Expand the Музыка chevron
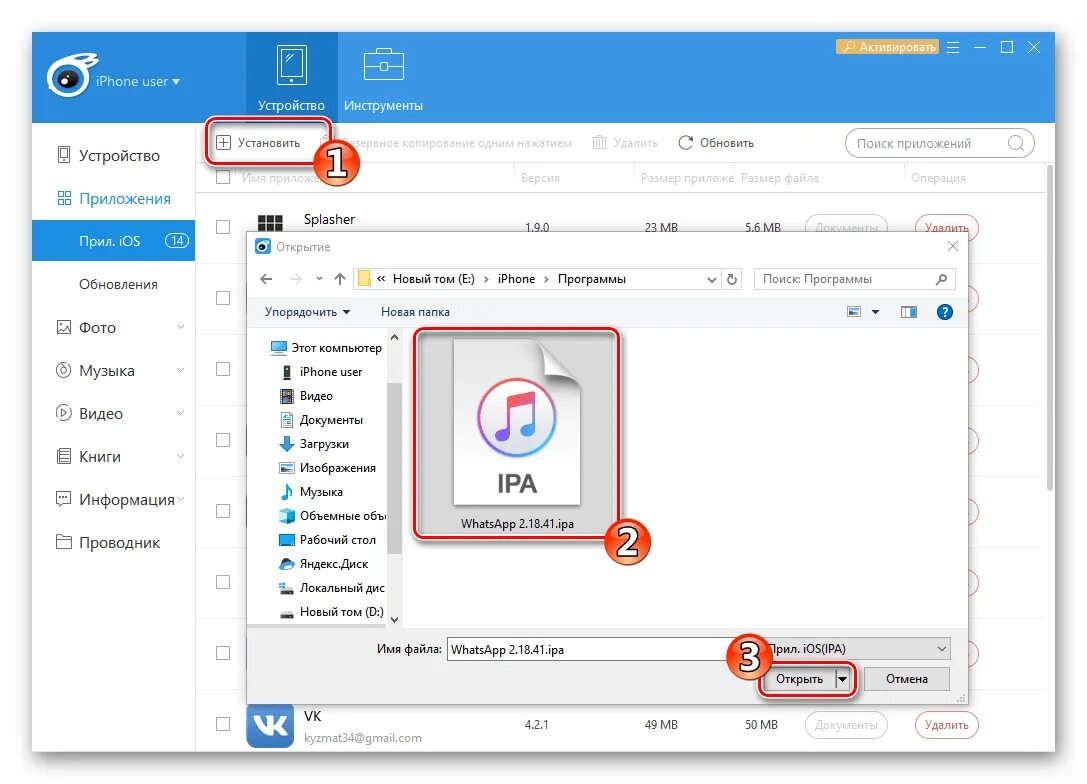This screenshot has height=784, width=1087. 180,370
